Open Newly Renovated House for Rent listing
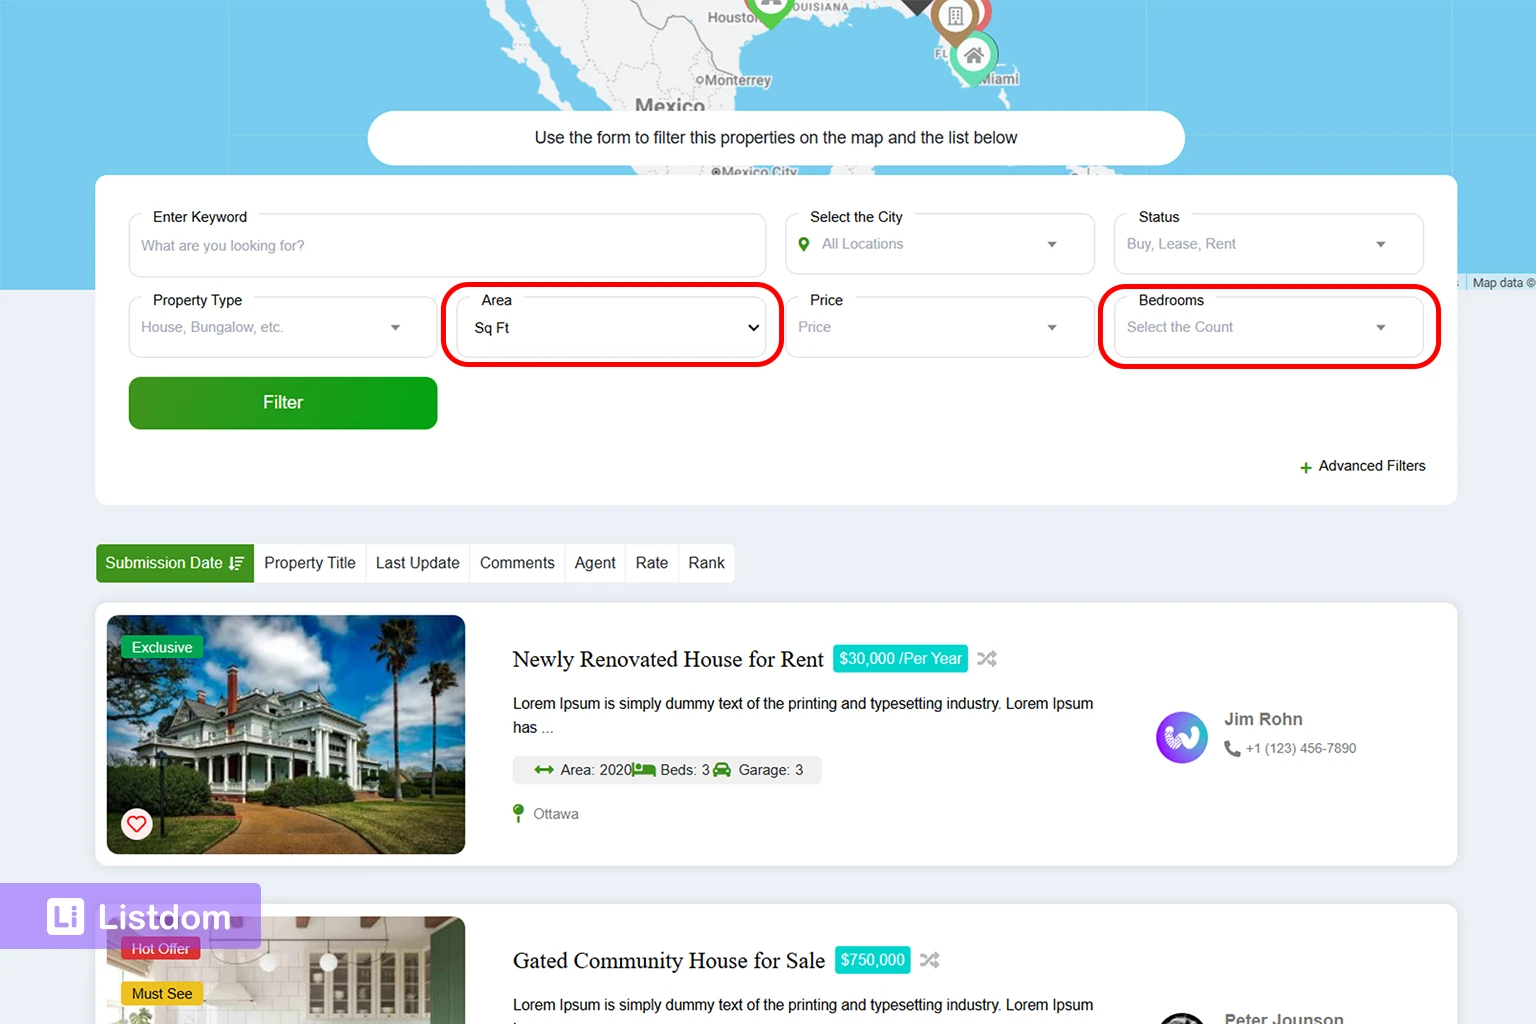The image size is (1536, 1024). [667, 660]
